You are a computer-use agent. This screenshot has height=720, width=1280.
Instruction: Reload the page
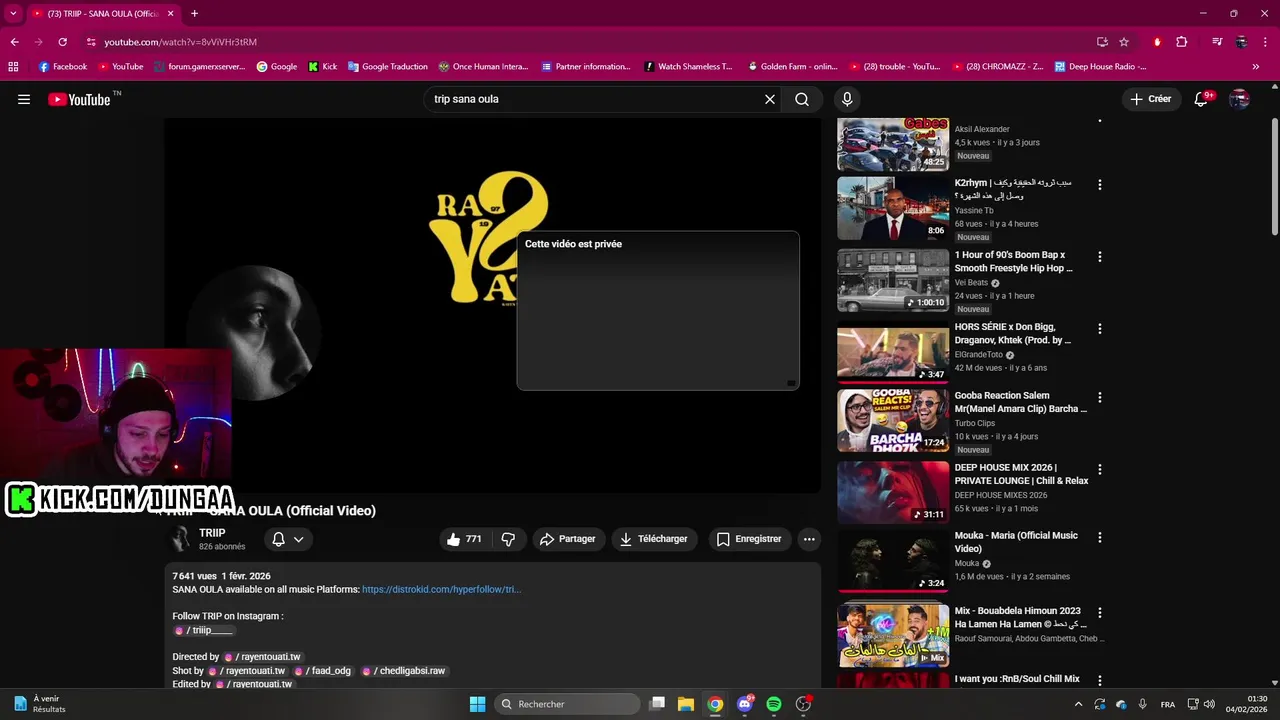tap(62, 42)
